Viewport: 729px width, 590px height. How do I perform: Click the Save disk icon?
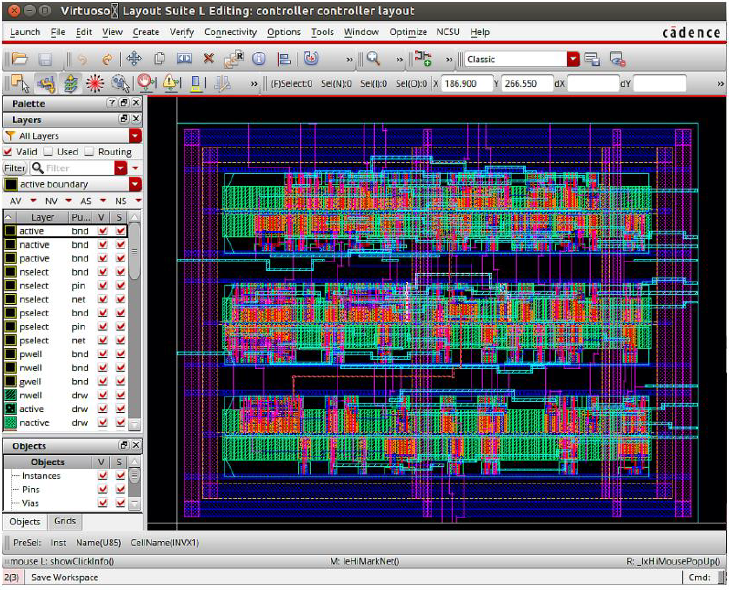tap(45, 59)
